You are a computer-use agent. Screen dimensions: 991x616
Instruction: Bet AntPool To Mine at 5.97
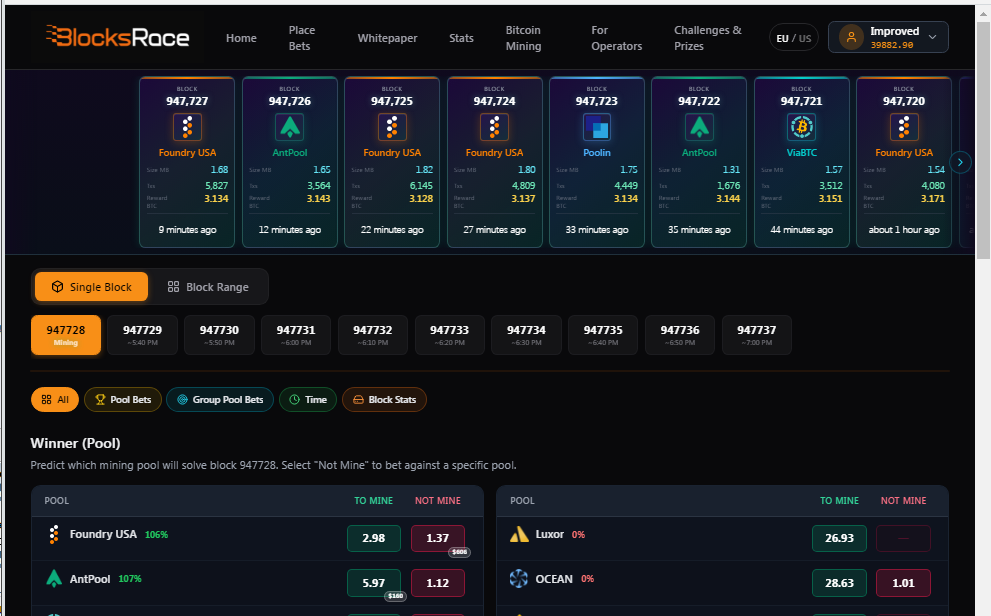[374, 583]
